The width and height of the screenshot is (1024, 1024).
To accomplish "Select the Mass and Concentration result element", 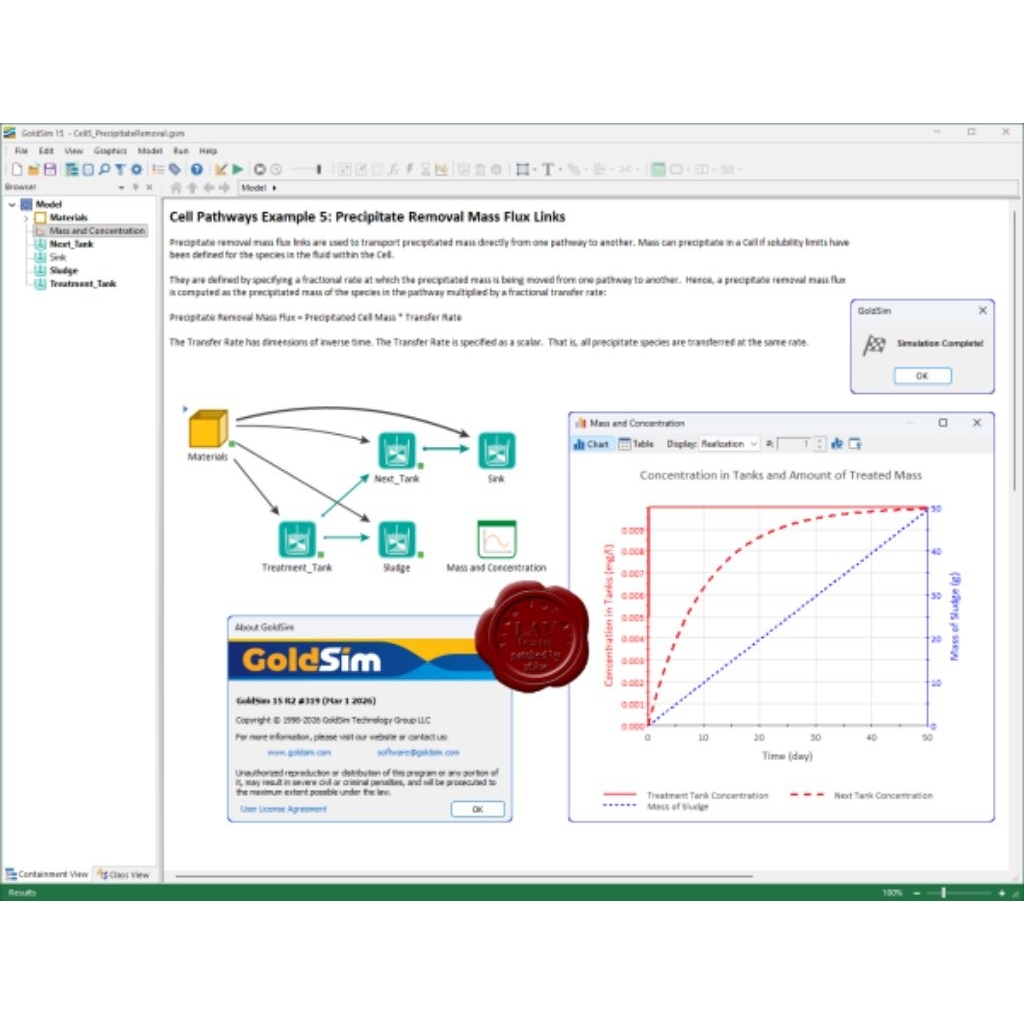I will point(497,539).
